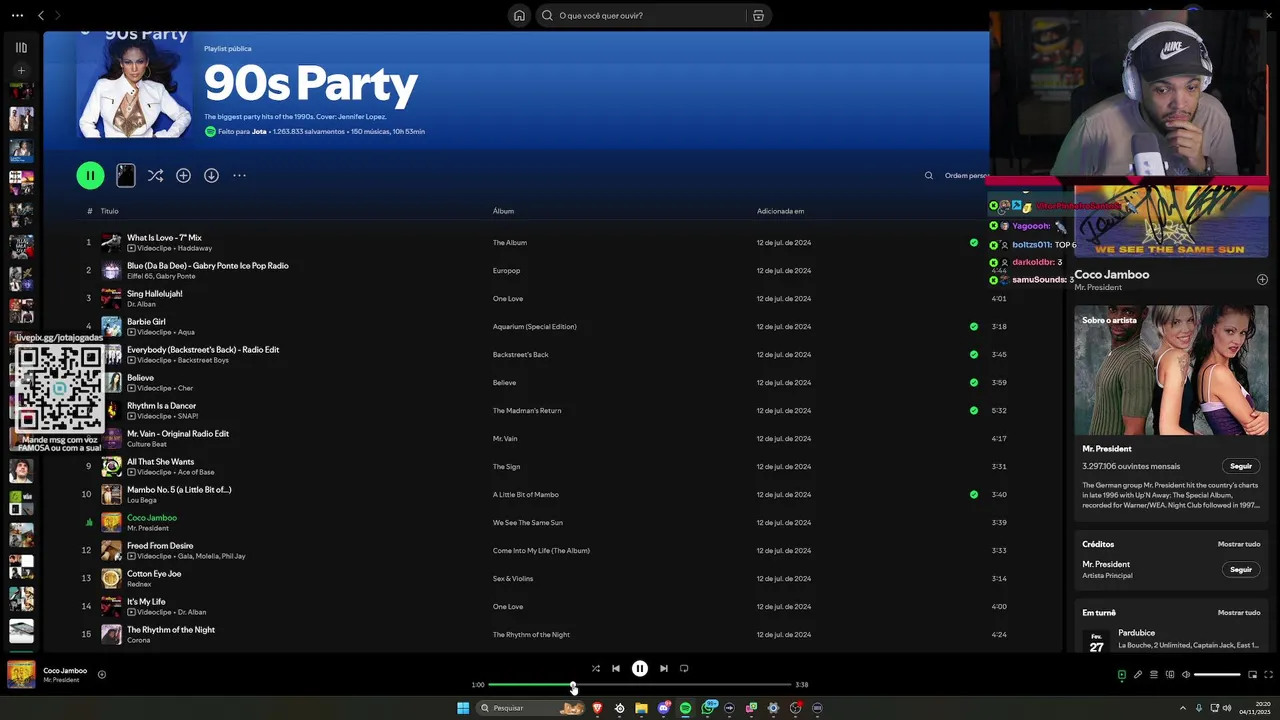Sort tracks by 'Adicionada em' column

pos(780,211)
